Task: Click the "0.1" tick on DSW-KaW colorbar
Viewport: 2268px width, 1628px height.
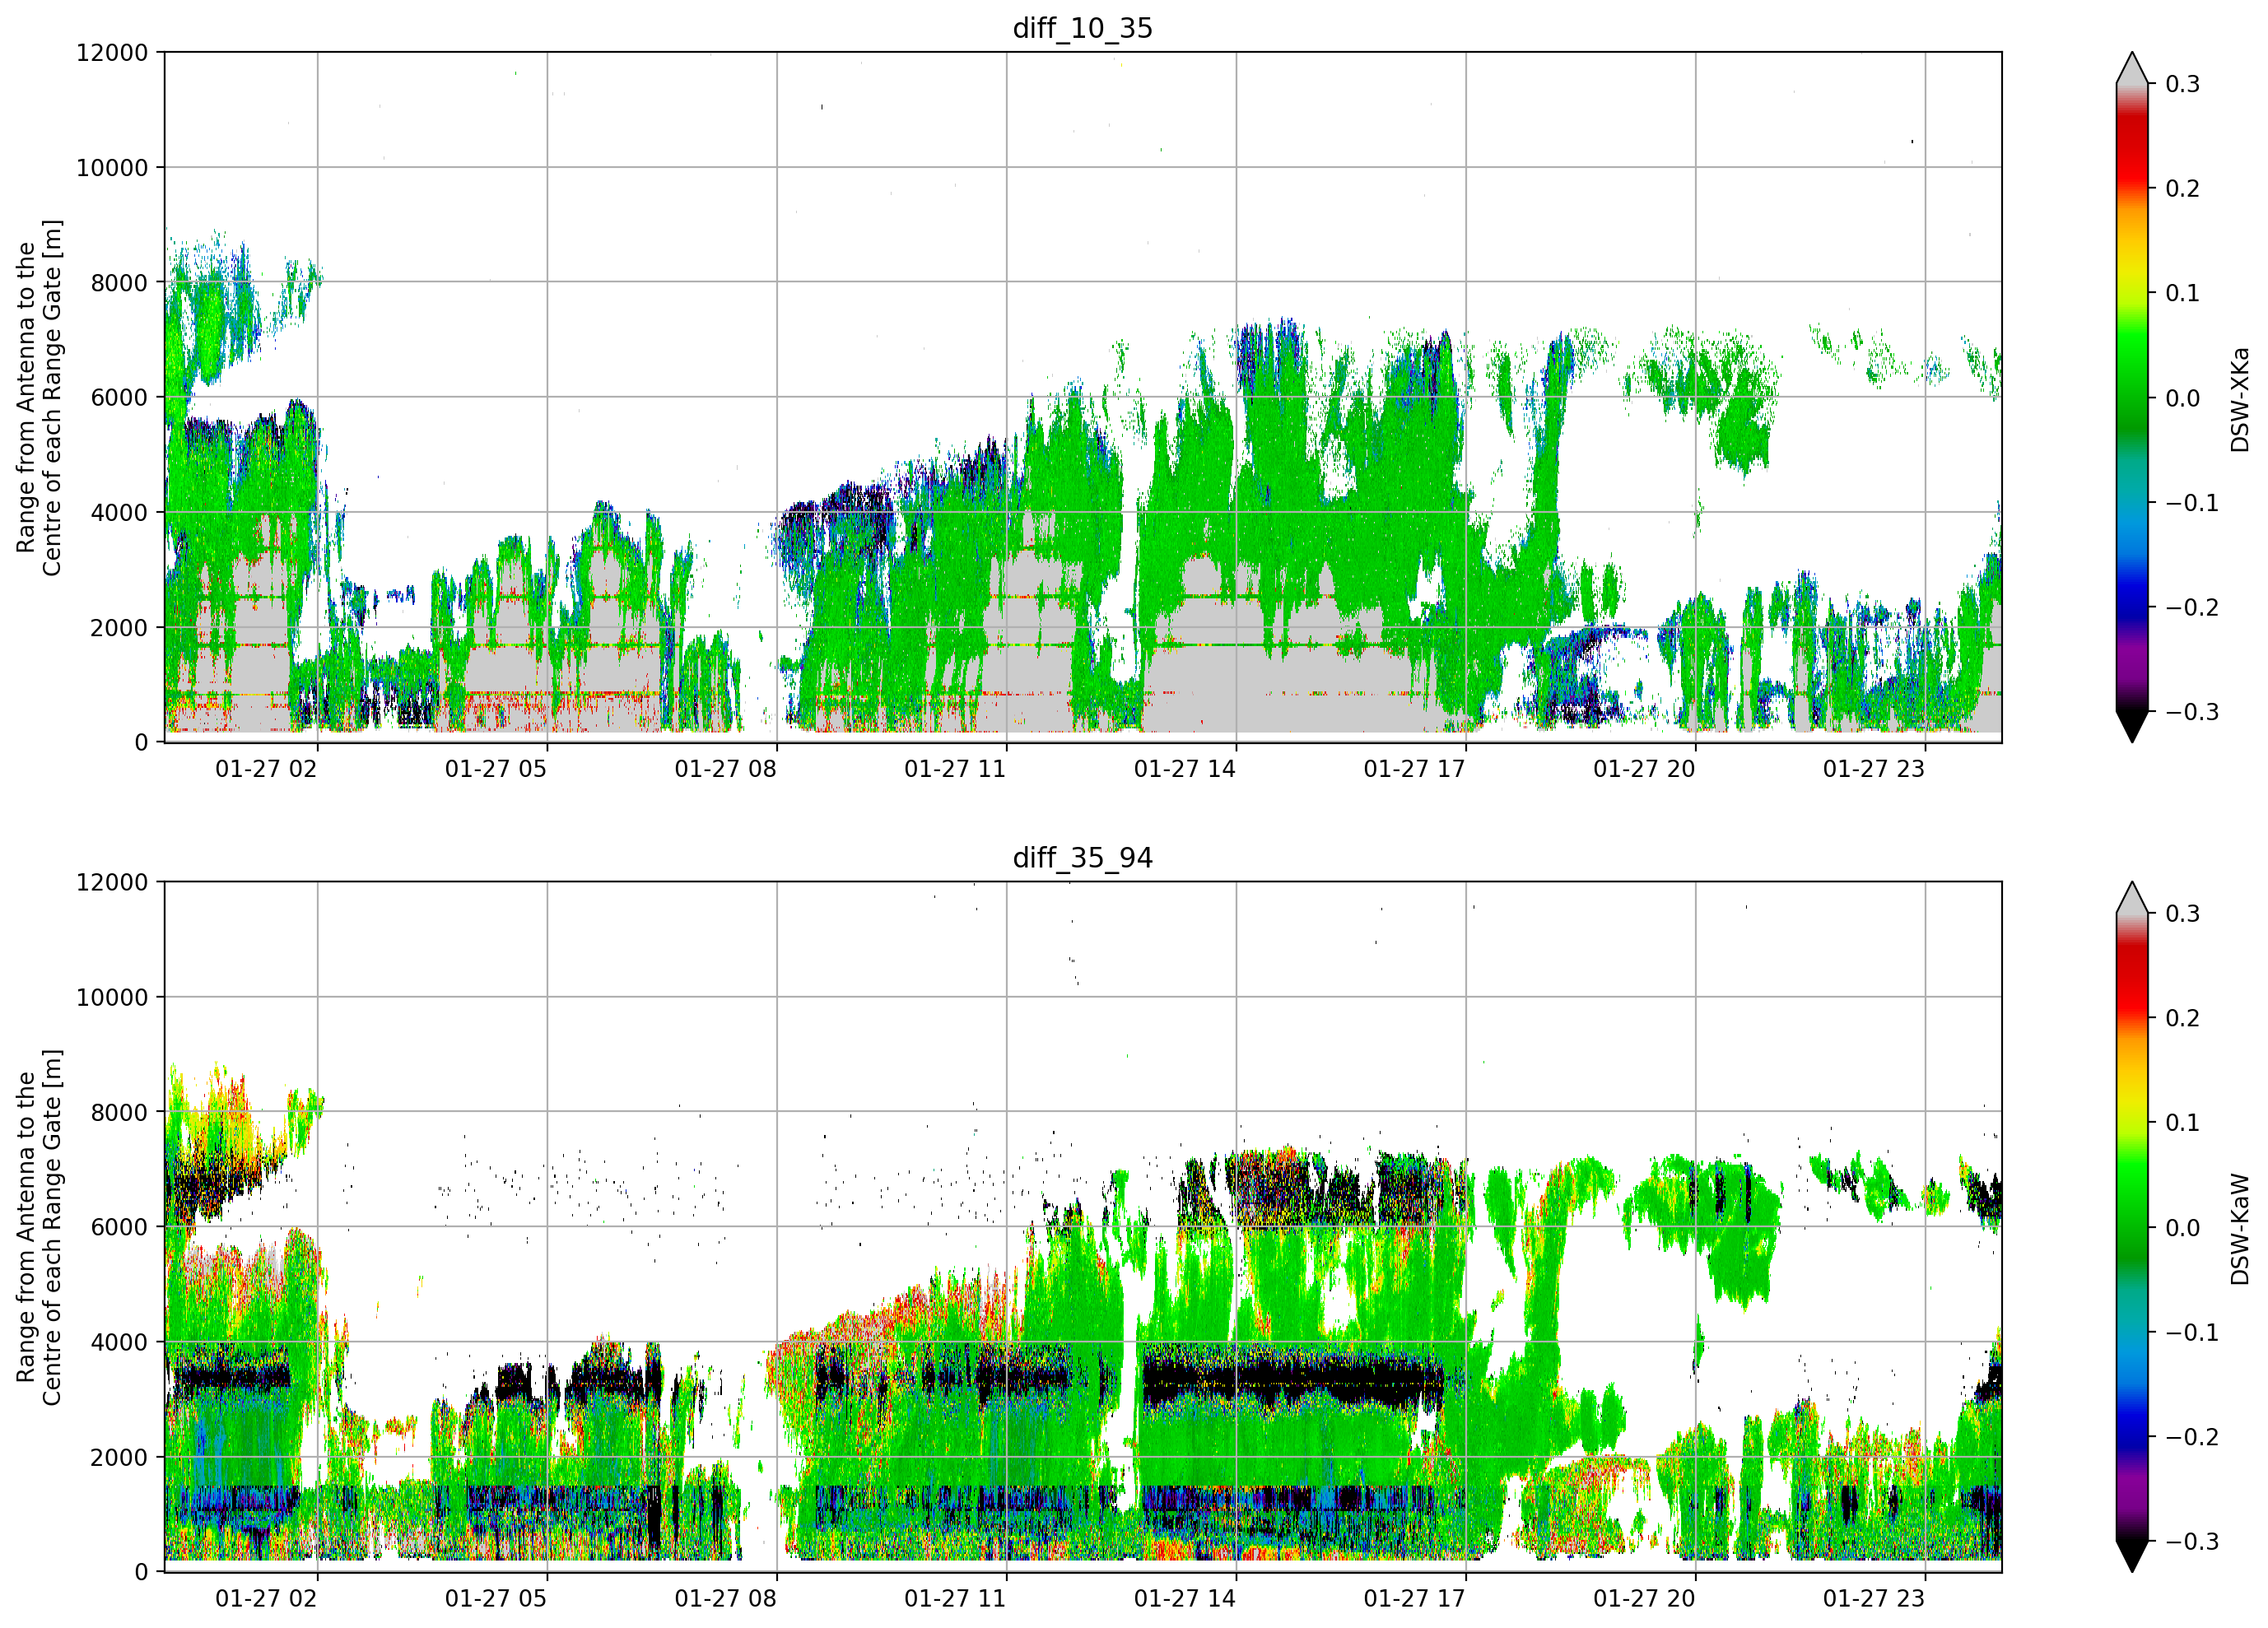Action: click(x=2183, y=1123)
